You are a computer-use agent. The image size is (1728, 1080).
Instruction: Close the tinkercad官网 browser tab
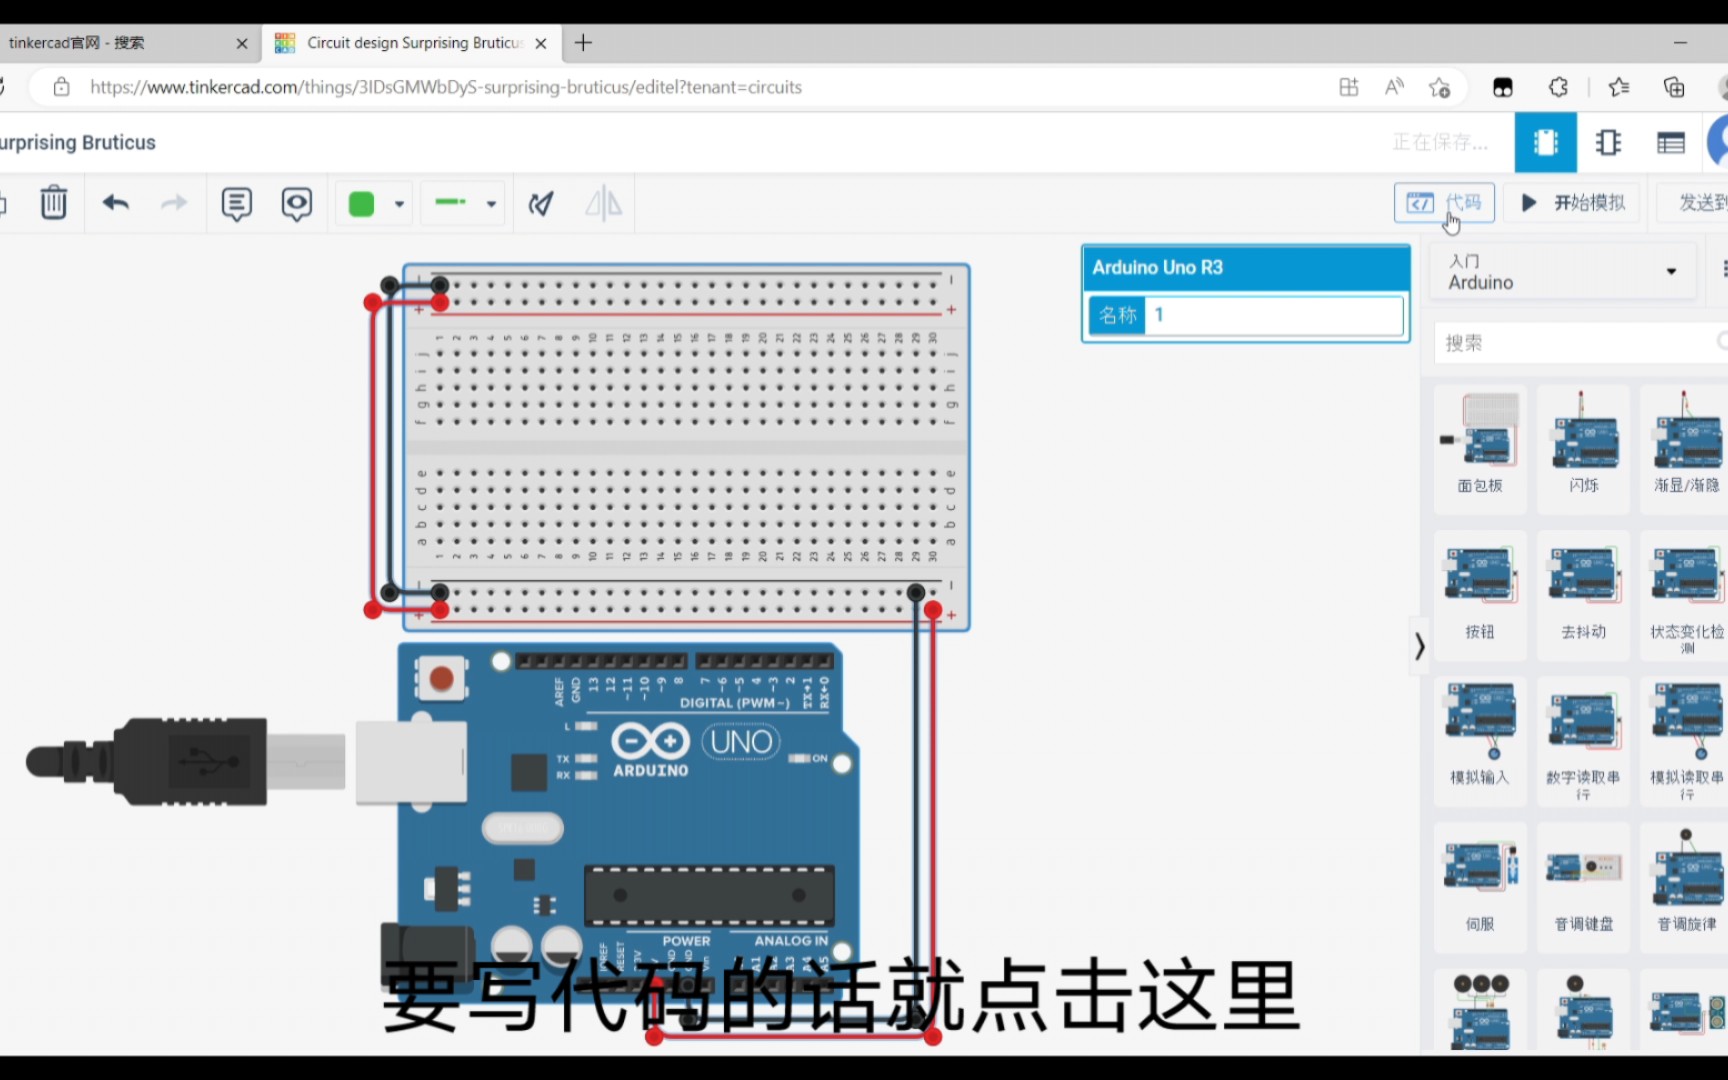242,43
